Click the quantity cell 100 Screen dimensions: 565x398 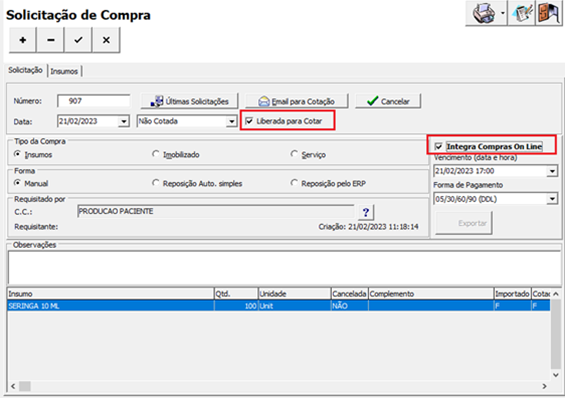(236, 306)
